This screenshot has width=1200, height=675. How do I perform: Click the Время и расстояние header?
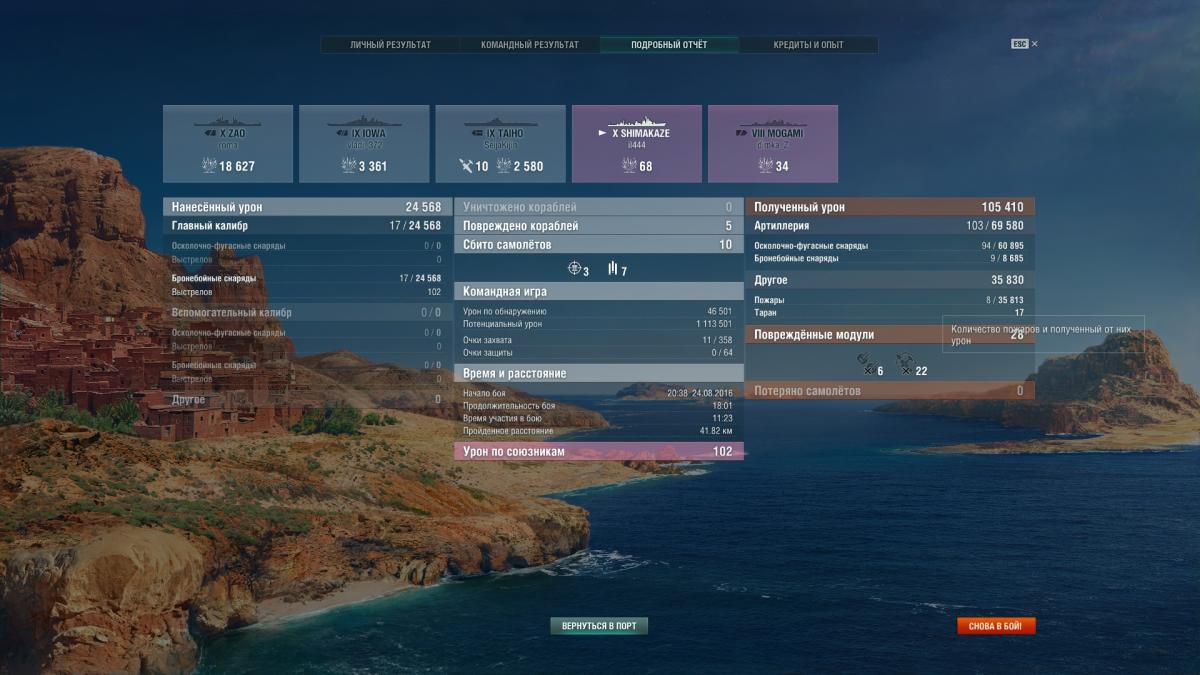pos(599,373)
